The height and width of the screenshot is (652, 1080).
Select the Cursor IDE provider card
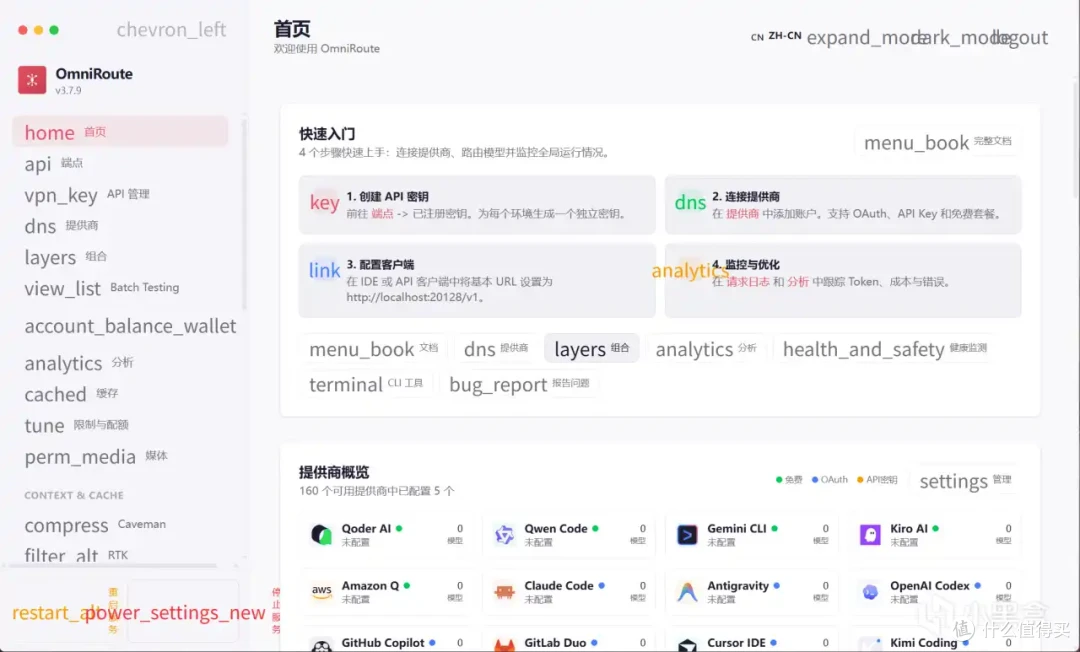tap(752, 640)
